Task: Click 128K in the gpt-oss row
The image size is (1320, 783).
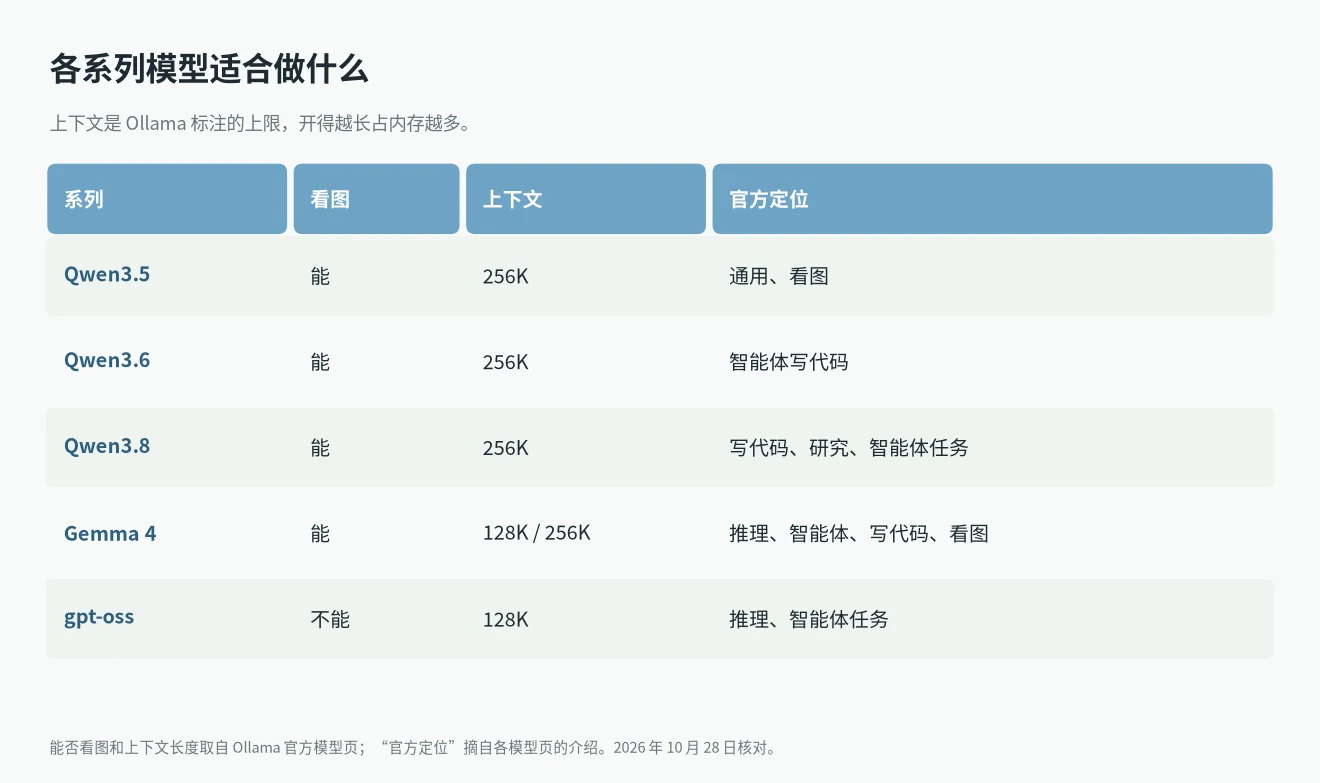Action: 506,620
